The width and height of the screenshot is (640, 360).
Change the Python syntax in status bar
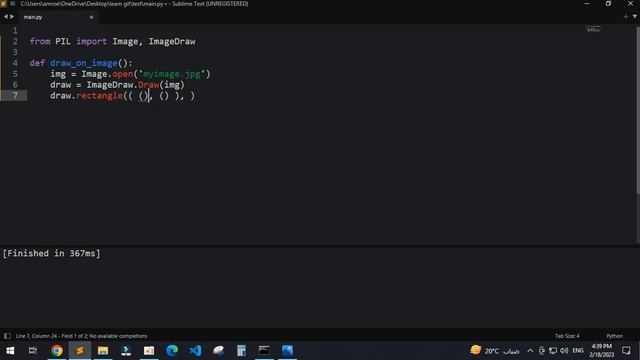pos(614,336)
